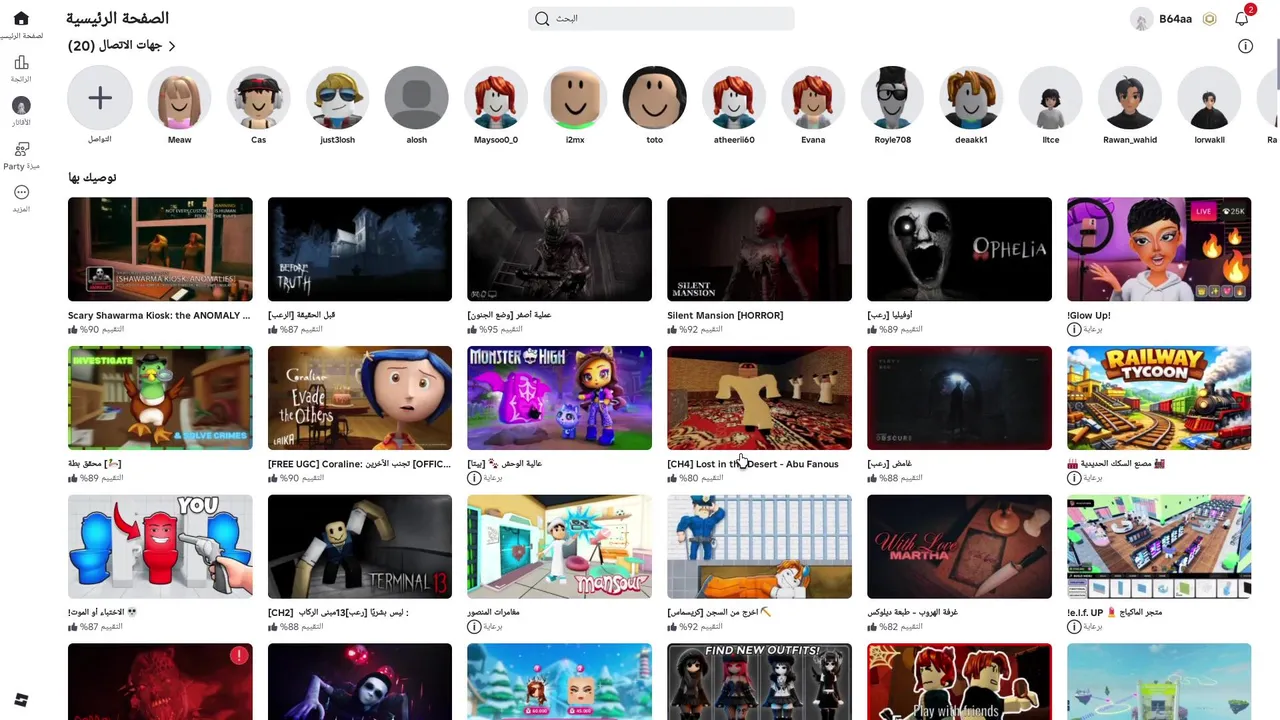Open the B64aa profile avatar
Image resolution: width=1280 pixels, height=720 pixels.
[1142, 19]
